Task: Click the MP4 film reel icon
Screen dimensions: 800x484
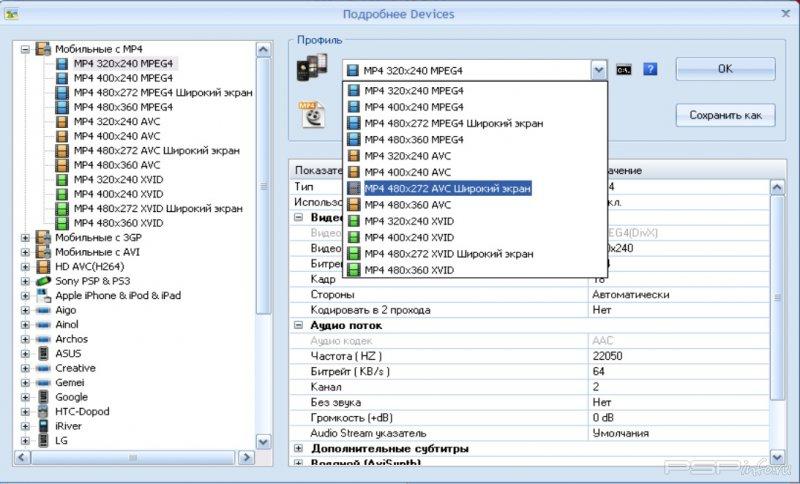Action: pos(311,113)
